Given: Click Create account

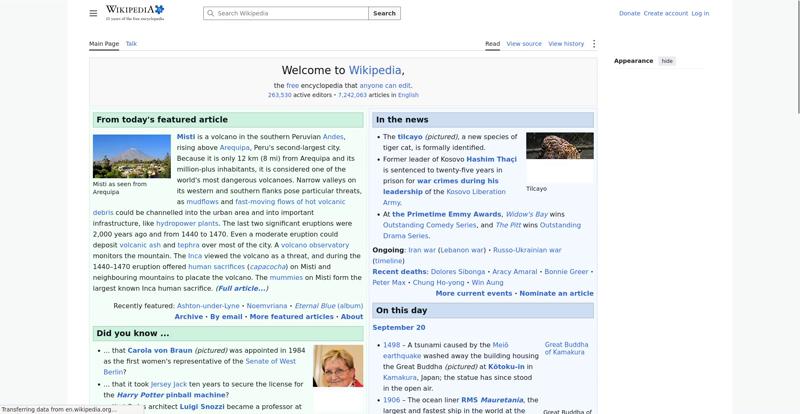Looking at the screenshot, I should click(665, 13).
